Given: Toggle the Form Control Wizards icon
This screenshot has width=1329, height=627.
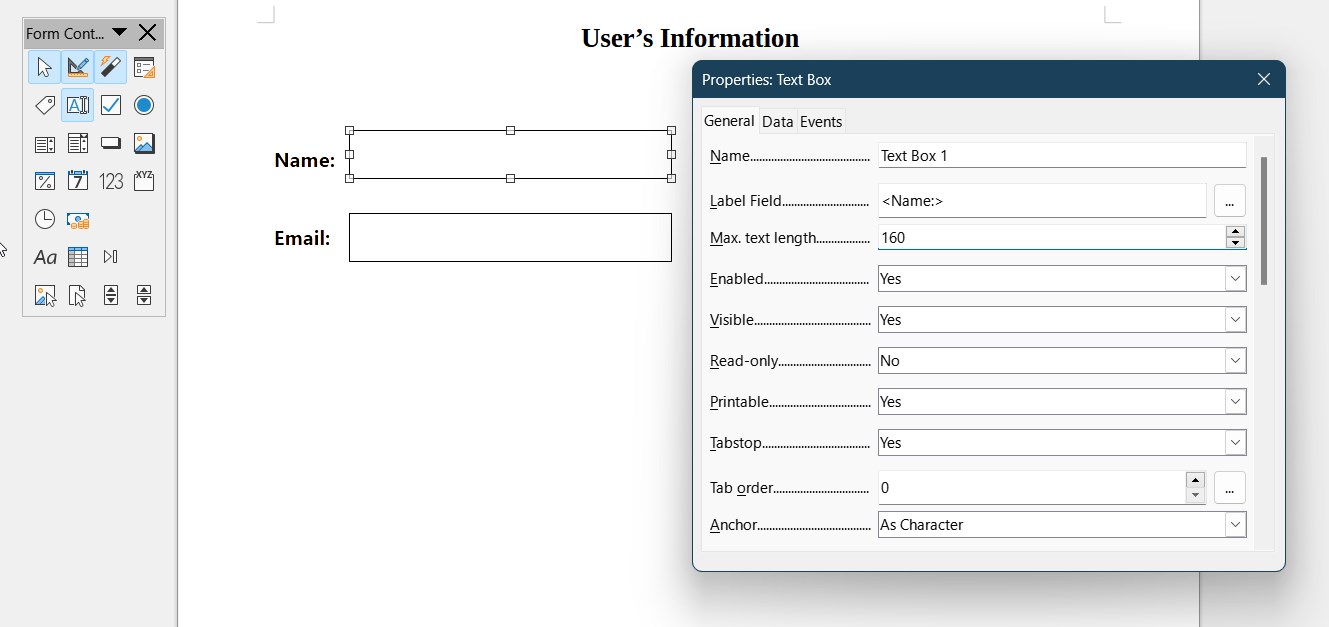Looking at the screenshot, I should (111, 68).
